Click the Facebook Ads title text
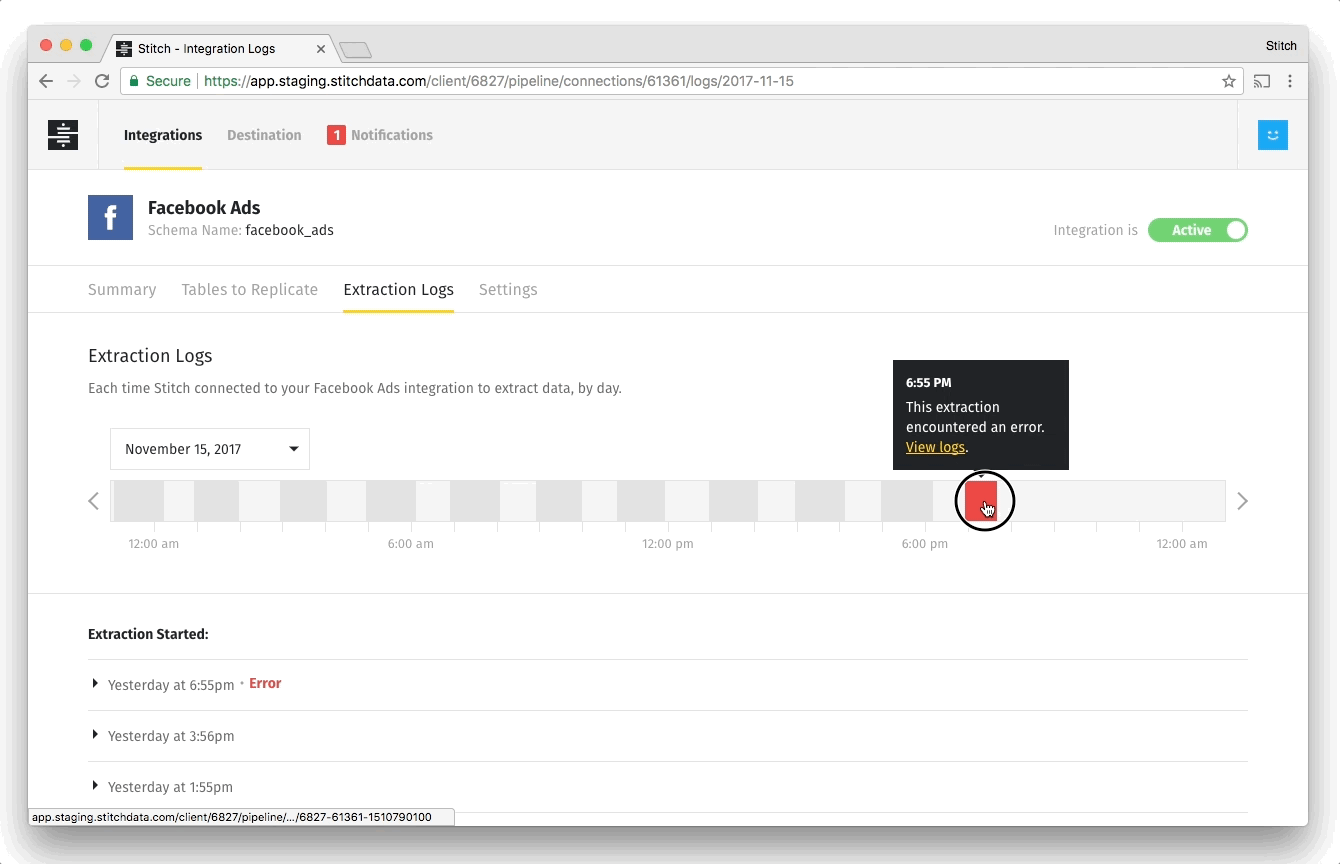Viewport: 1340px width, 864px height. tap(204, 208)
